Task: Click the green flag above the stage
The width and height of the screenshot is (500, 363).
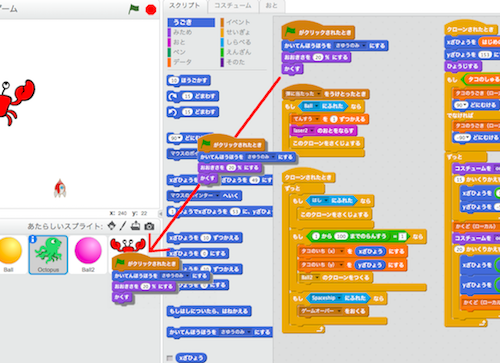Action: (x=134, y=9)
